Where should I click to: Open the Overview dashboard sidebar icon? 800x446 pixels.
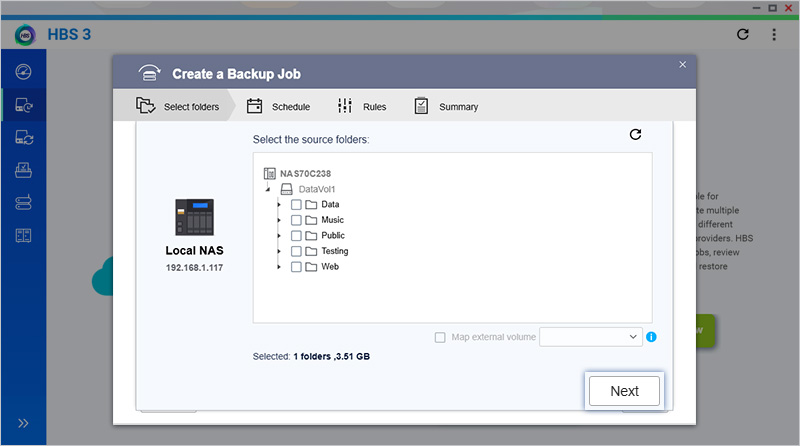click(23, 72)
